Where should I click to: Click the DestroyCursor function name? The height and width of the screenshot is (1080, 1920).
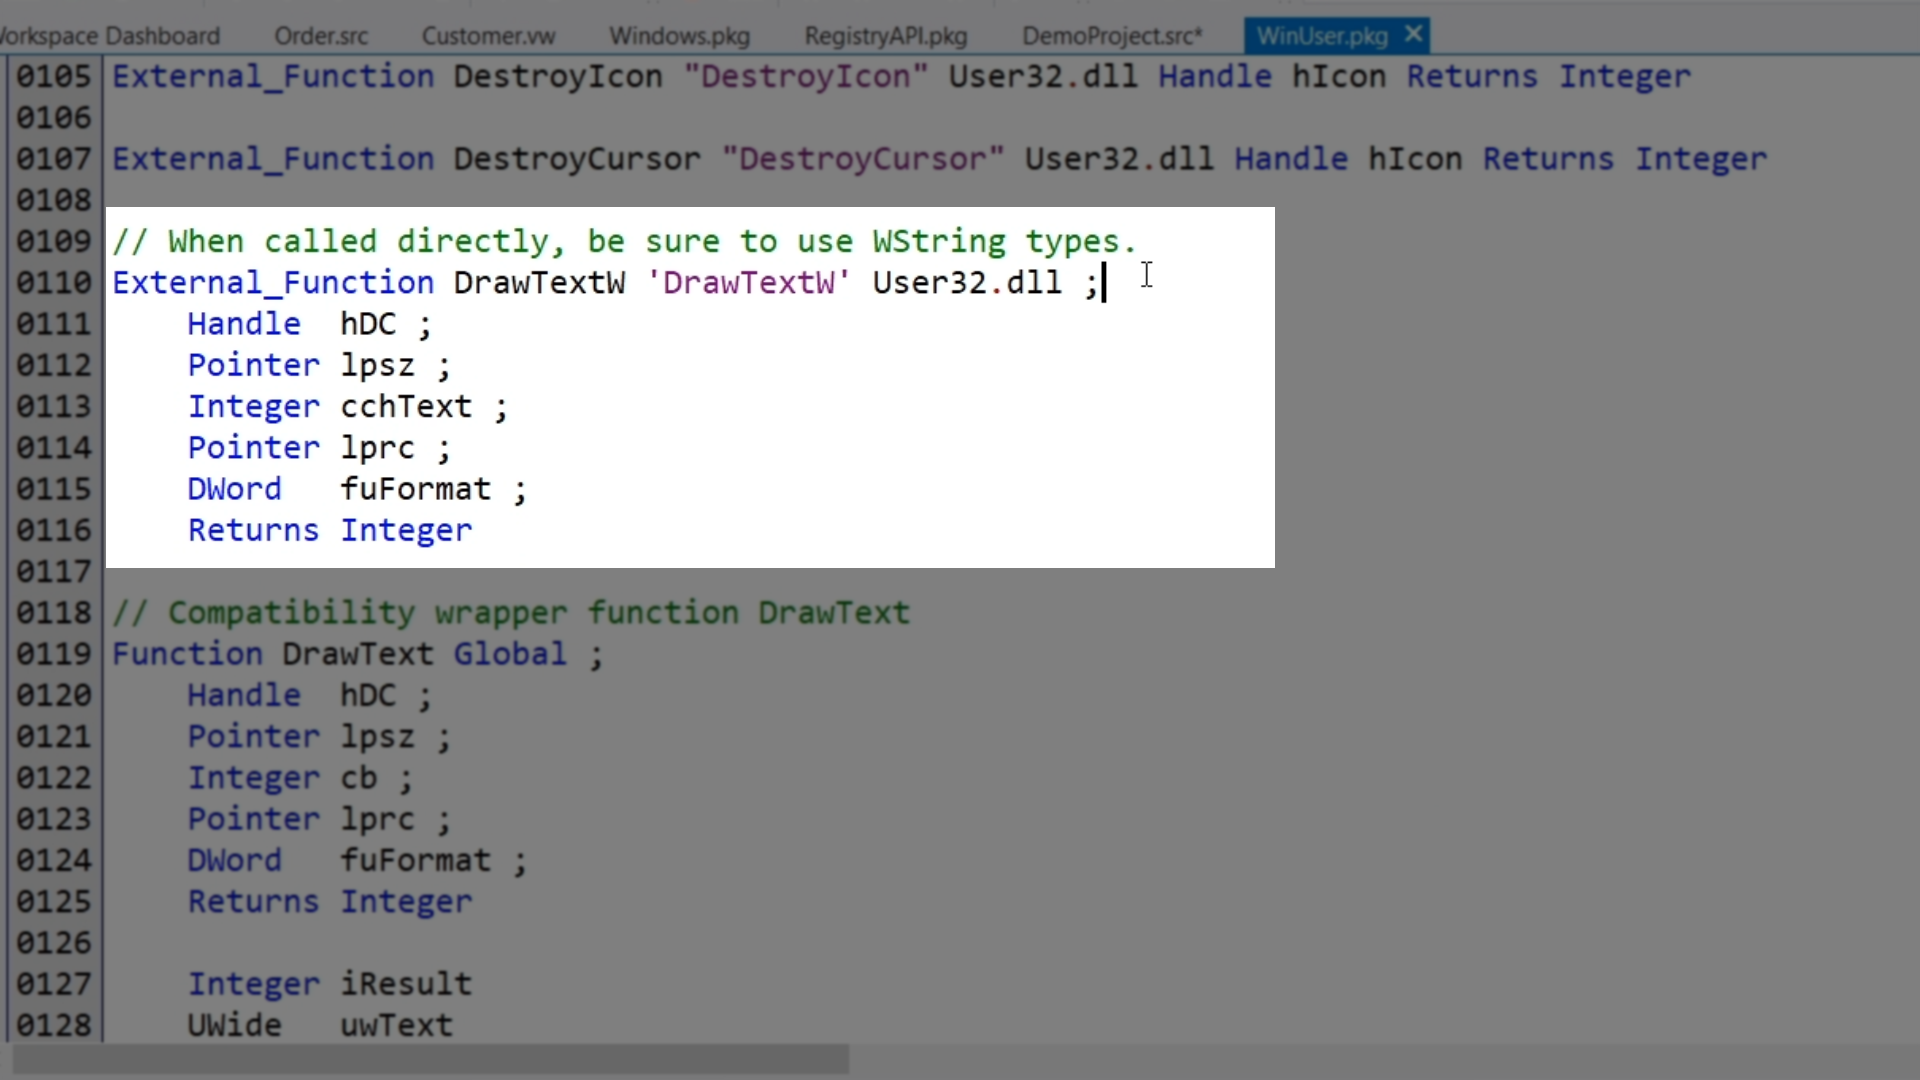point(577,159)
